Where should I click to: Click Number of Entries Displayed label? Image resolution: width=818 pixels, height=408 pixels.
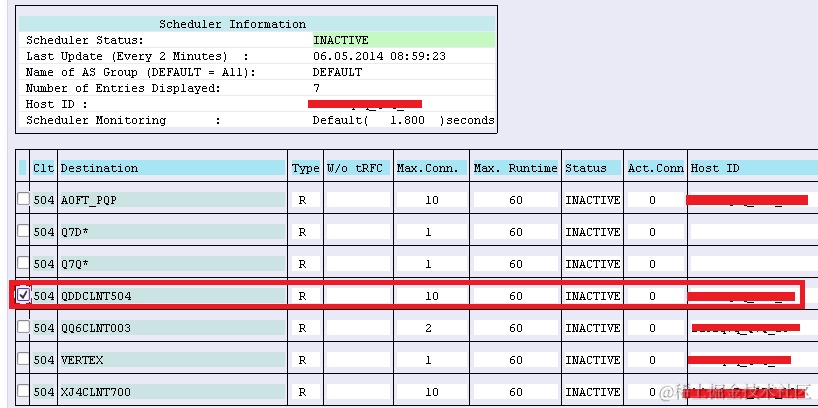tap(123, 88)
